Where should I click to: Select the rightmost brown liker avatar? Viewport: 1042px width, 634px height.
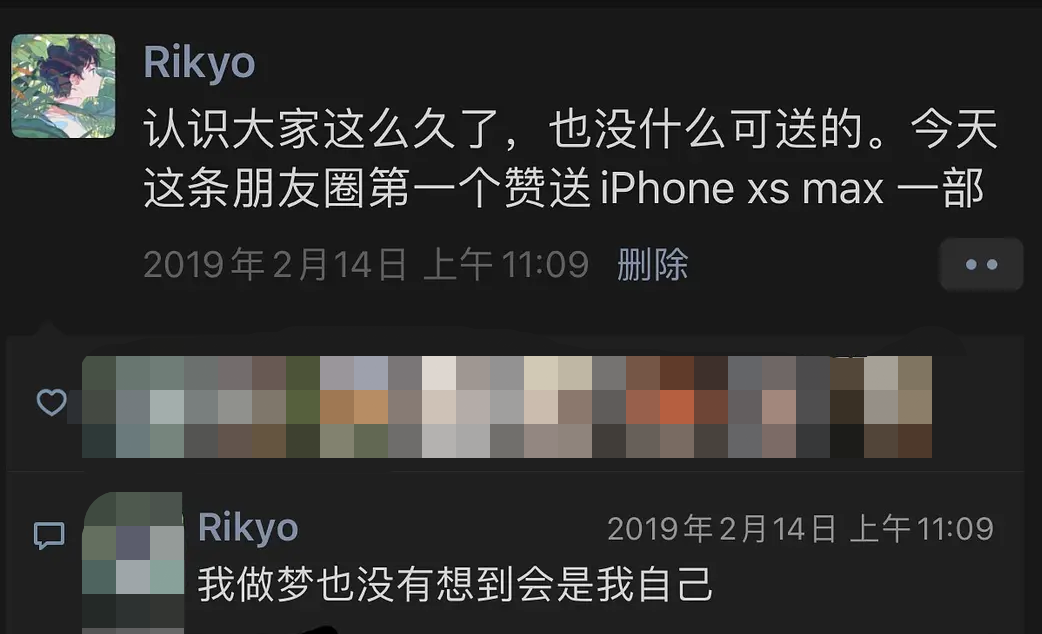coord(914,407)
